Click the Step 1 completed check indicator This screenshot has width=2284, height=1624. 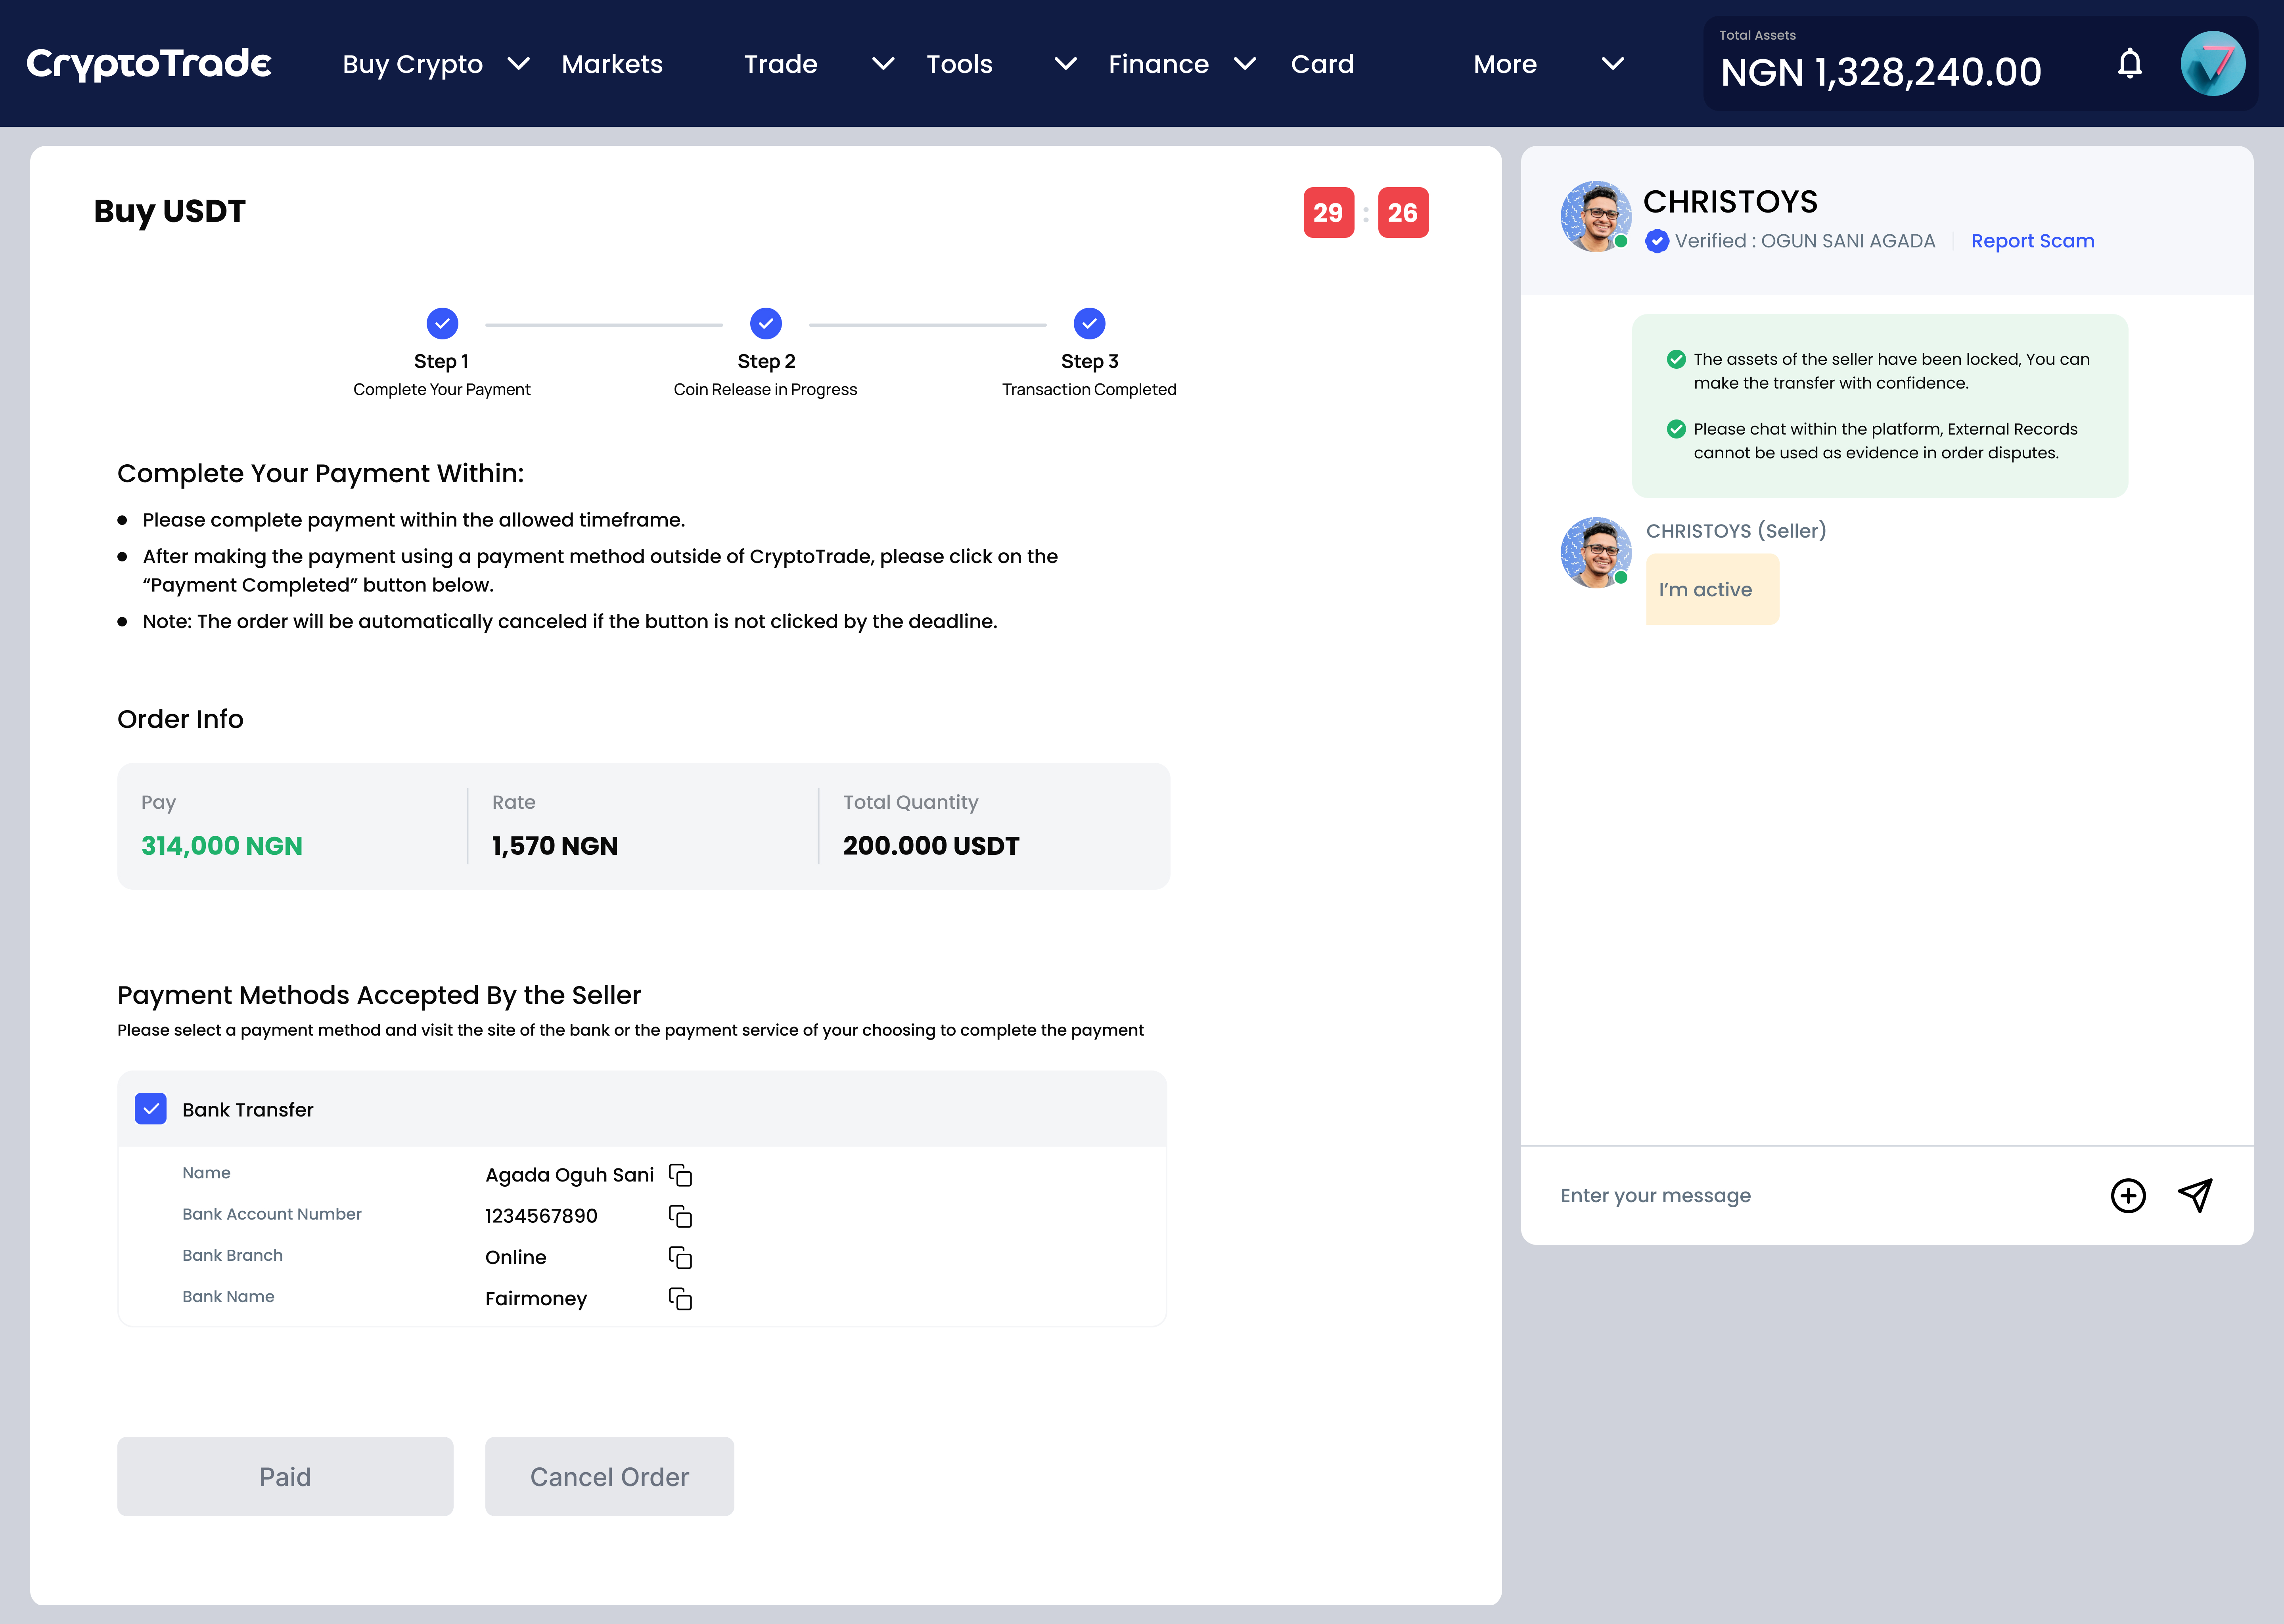tap(442, 323)
